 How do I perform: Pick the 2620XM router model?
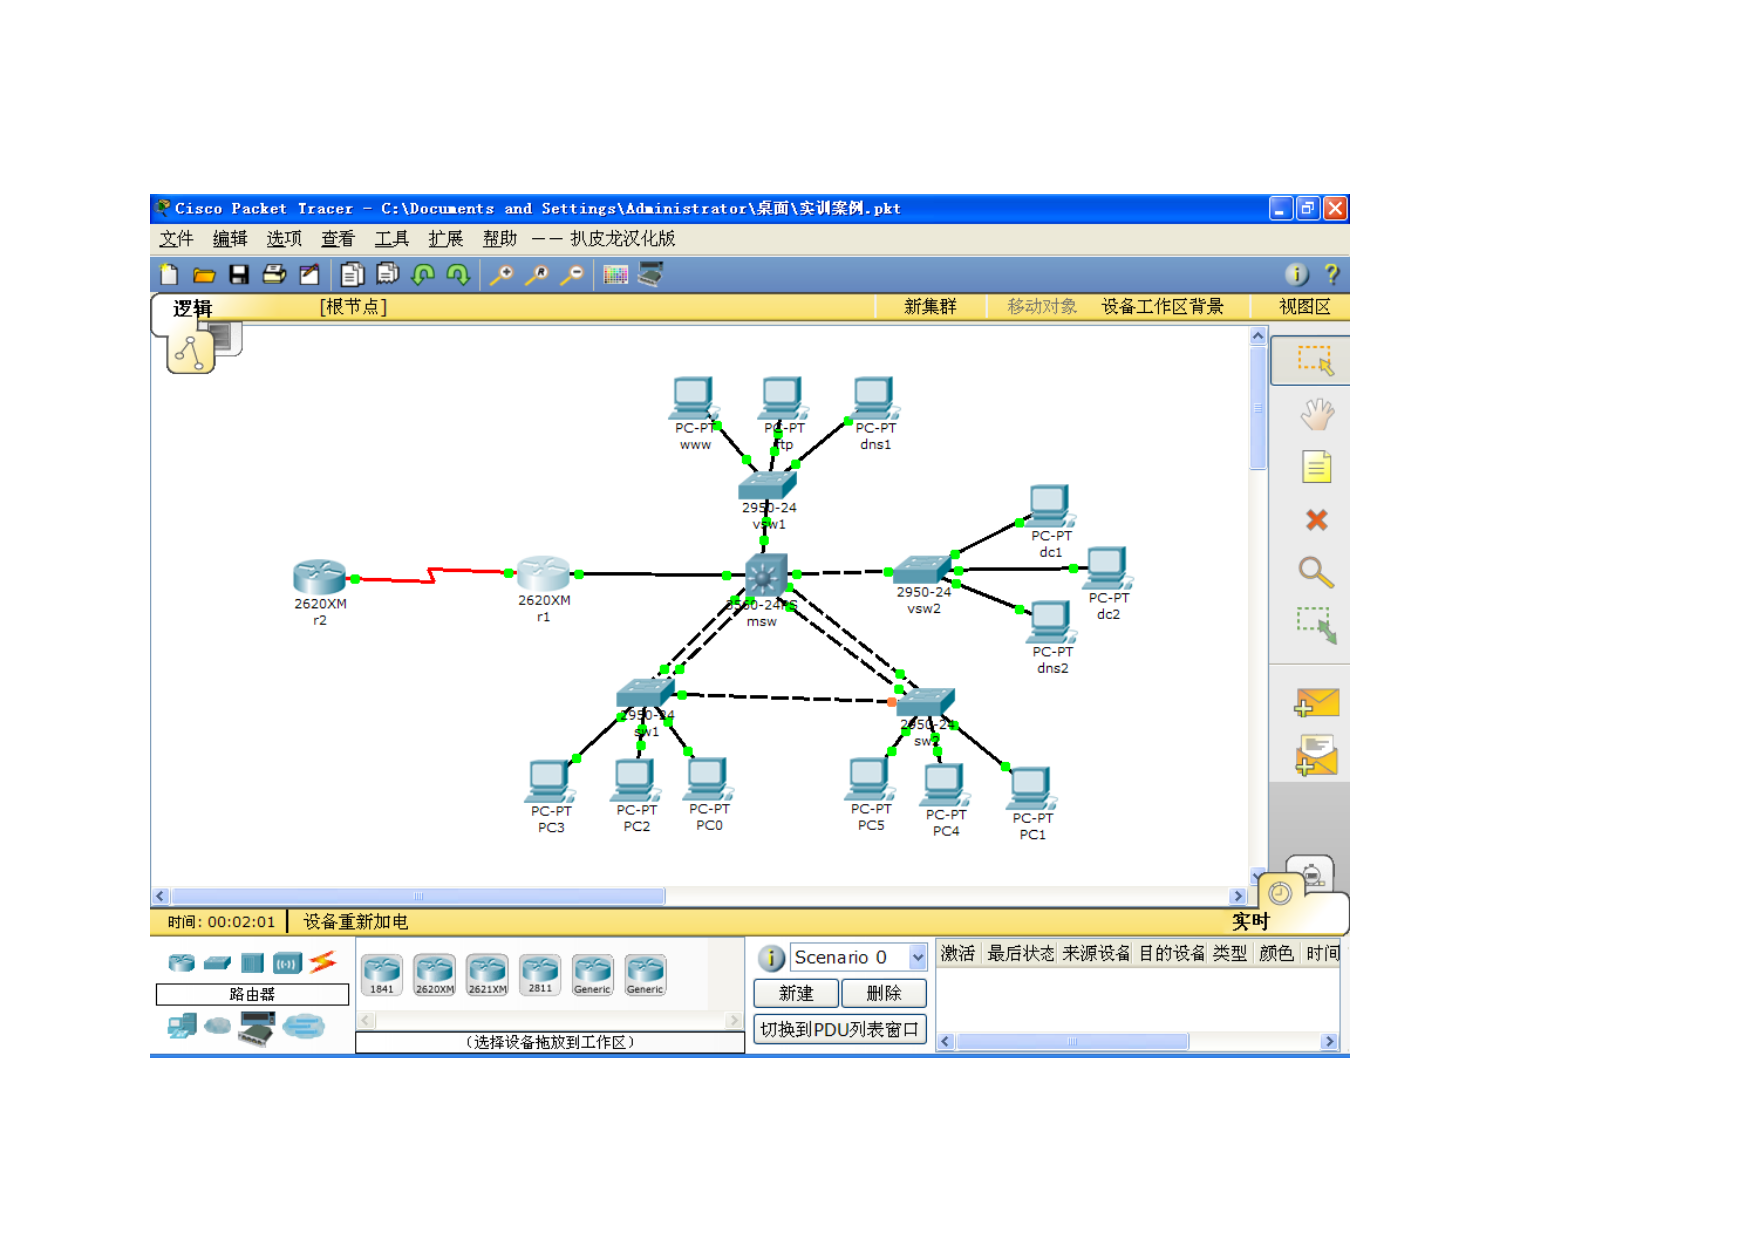[435, 975]
